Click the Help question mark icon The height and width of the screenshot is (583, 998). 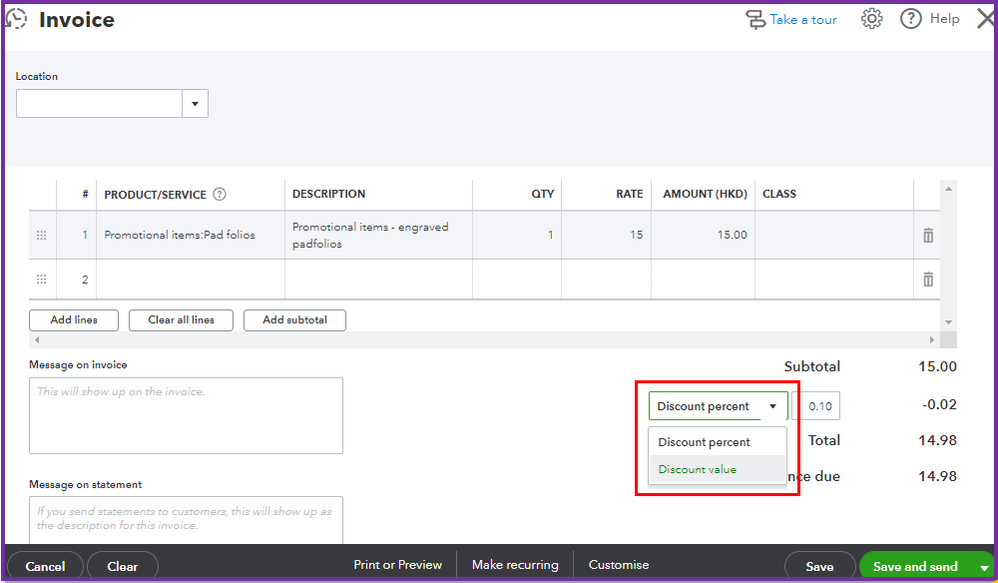(x=911, y=19)
